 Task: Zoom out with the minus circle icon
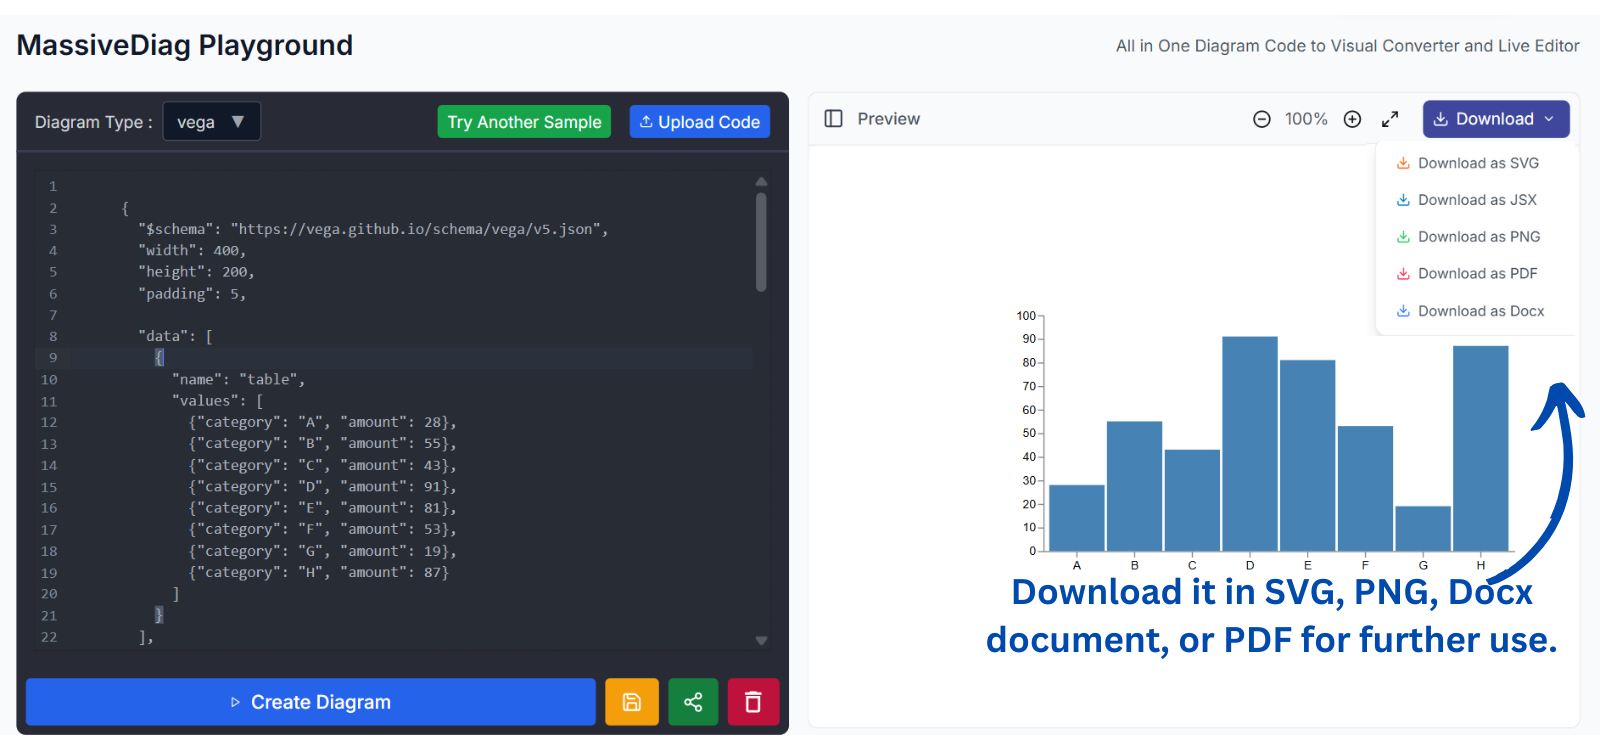[1262, 119]
